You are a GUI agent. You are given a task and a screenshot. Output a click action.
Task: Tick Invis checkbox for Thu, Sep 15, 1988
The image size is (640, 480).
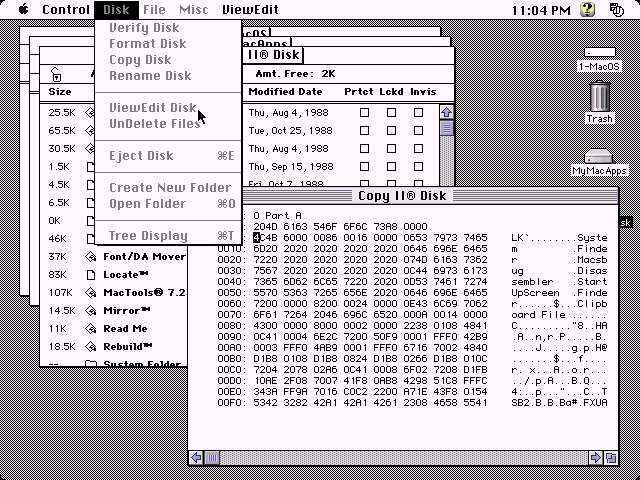click(x=418, y=167)
